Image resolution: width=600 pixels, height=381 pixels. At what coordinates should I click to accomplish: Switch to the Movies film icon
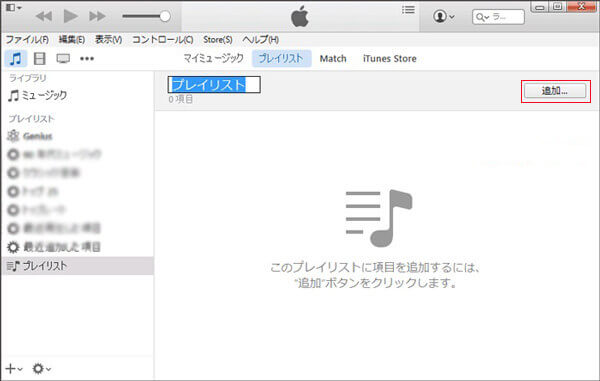click(39, 59)
